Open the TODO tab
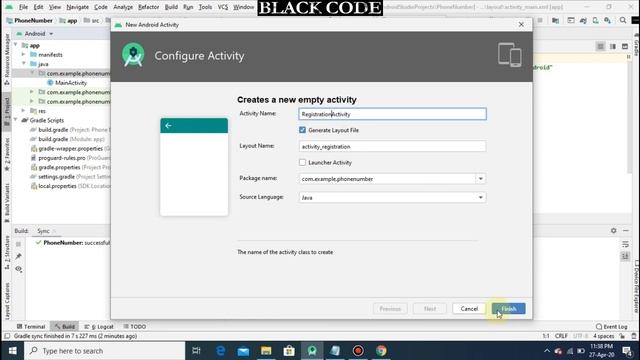The width and height of the screenshot is (640, 360). [x=135, y=327]
